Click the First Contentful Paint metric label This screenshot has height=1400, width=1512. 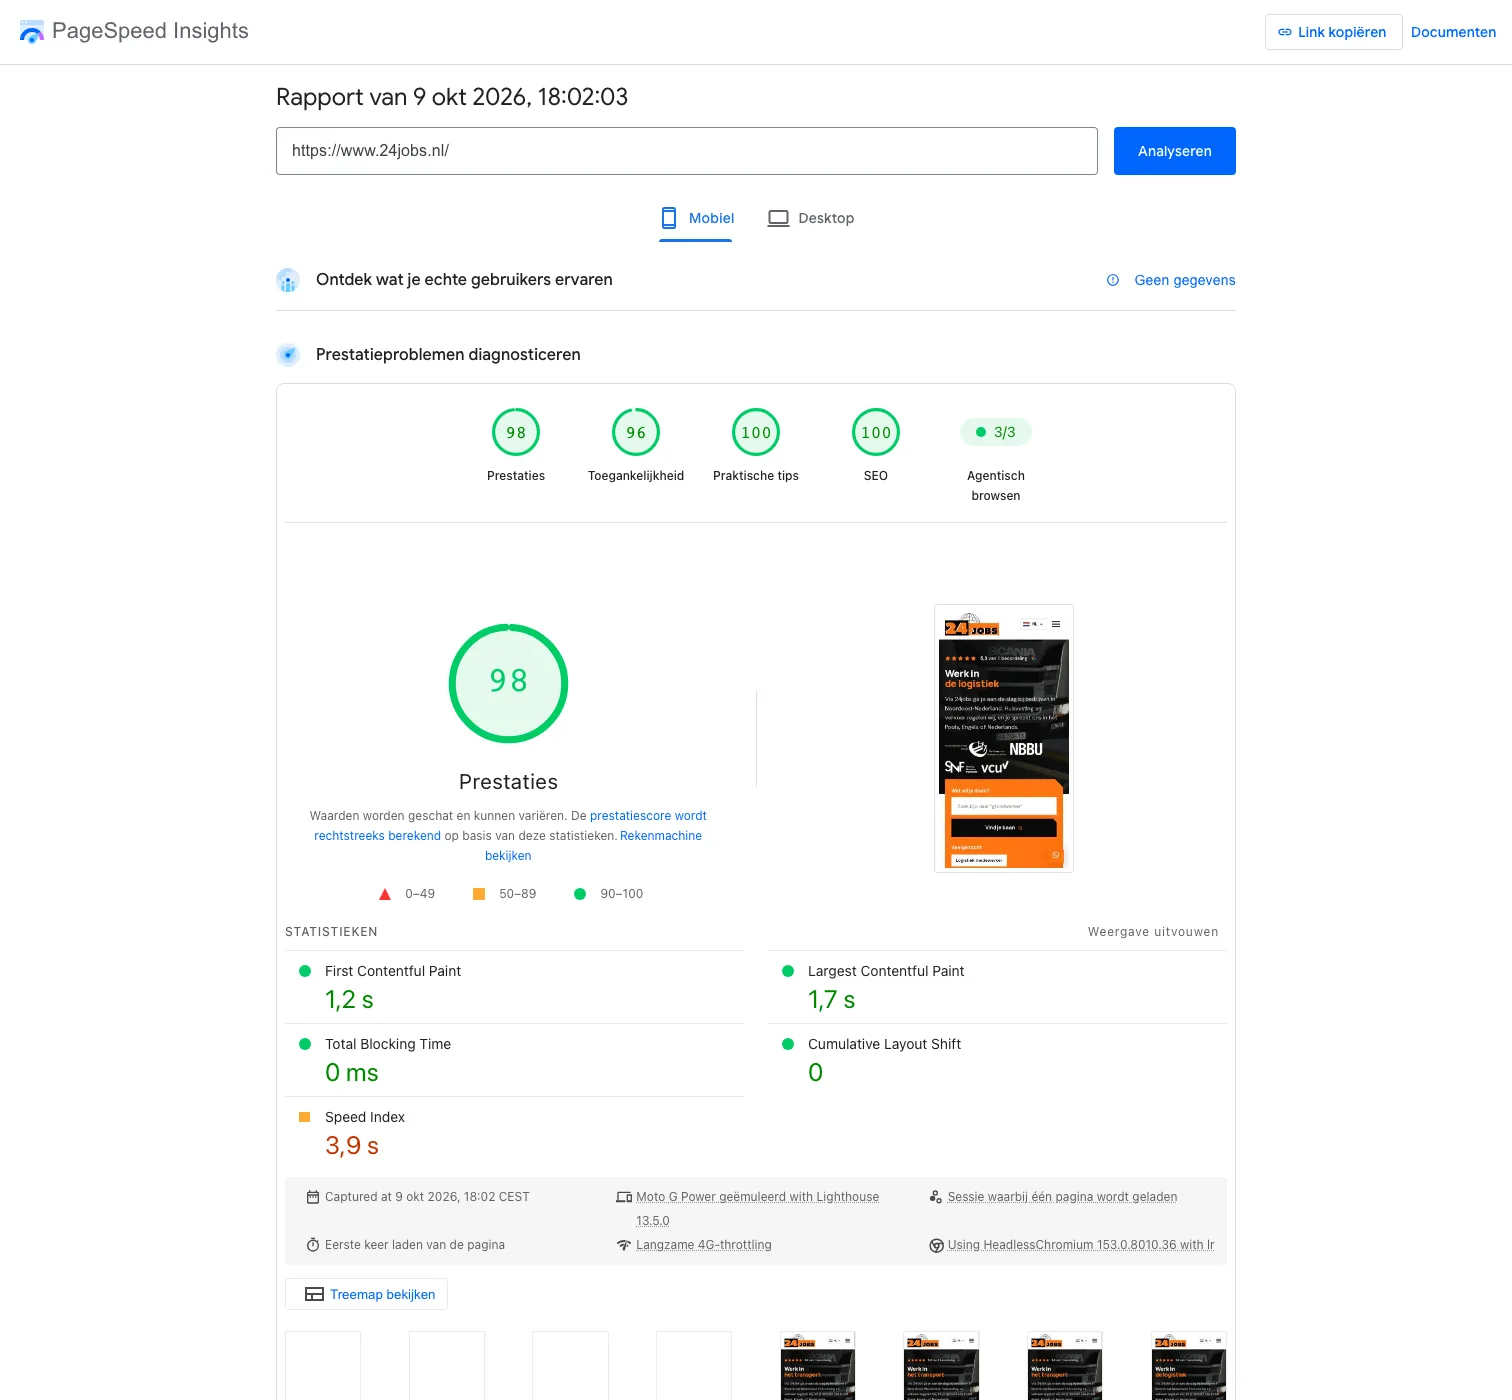click(x=393, y=971)
